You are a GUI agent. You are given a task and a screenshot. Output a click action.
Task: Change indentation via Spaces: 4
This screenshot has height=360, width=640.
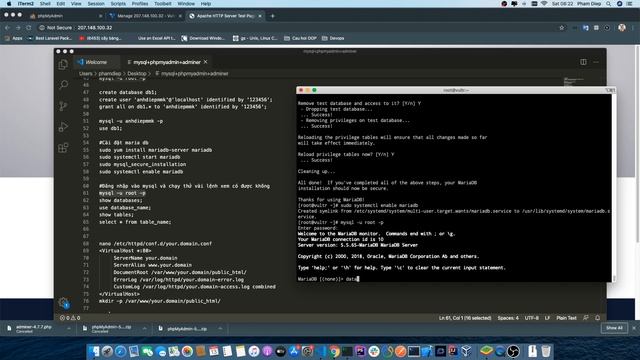(x=508, y=318)
